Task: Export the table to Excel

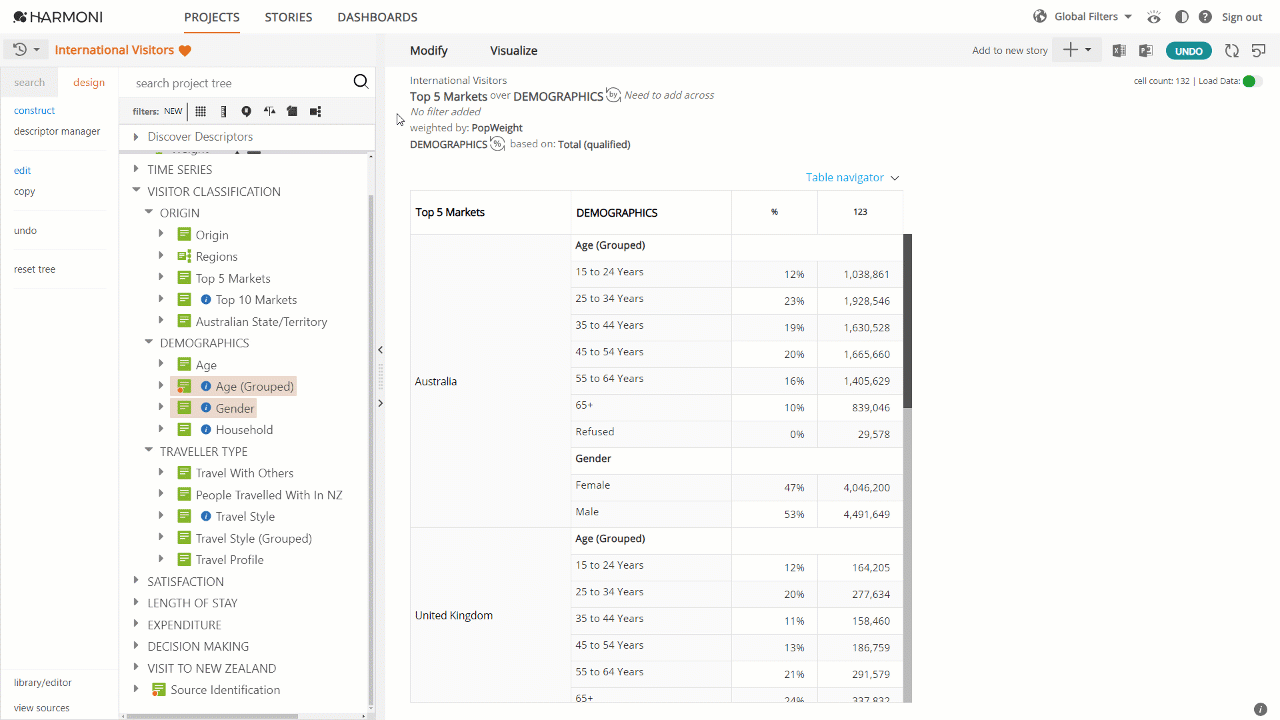Action: click(1119, 51)
